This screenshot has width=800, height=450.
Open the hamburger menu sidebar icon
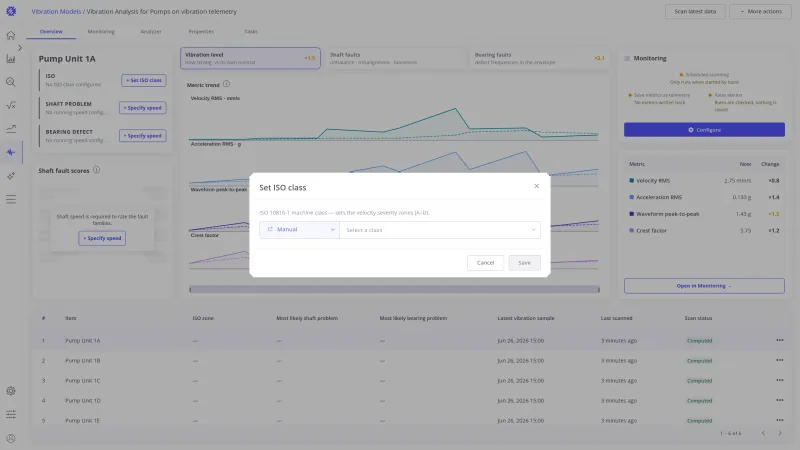click(x=11, y=199)
